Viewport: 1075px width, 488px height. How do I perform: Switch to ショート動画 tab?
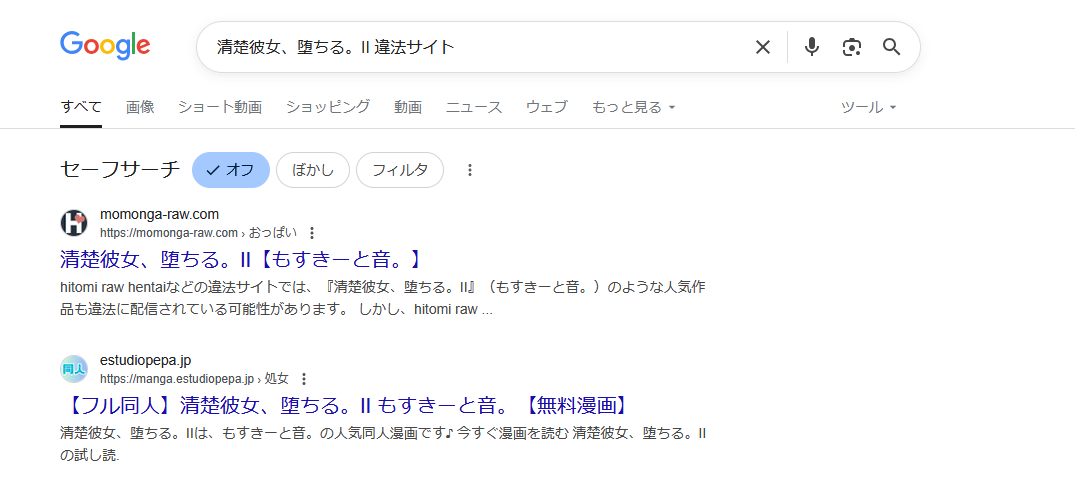coord(220,107)
